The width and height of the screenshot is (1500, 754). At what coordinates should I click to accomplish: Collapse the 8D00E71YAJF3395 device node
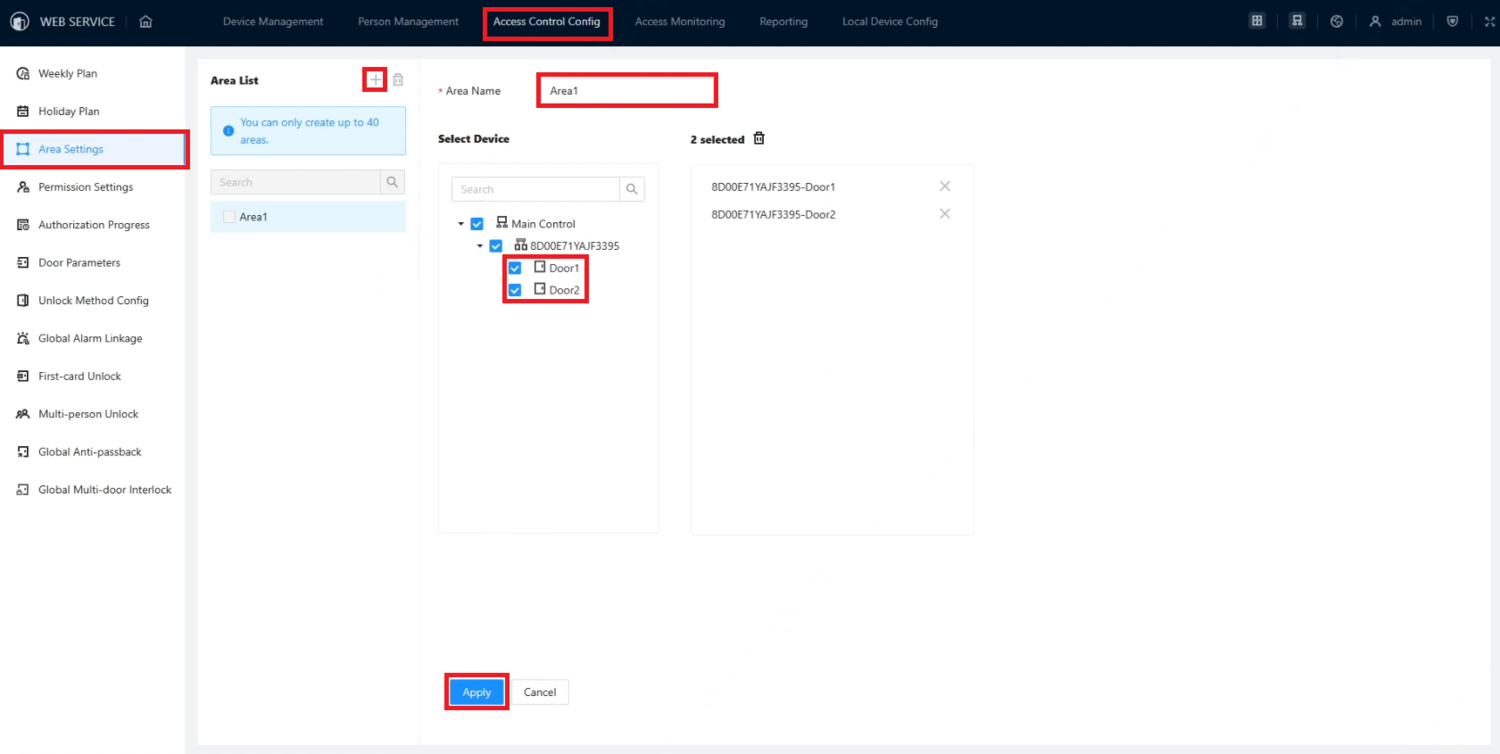tap(480, 246)
